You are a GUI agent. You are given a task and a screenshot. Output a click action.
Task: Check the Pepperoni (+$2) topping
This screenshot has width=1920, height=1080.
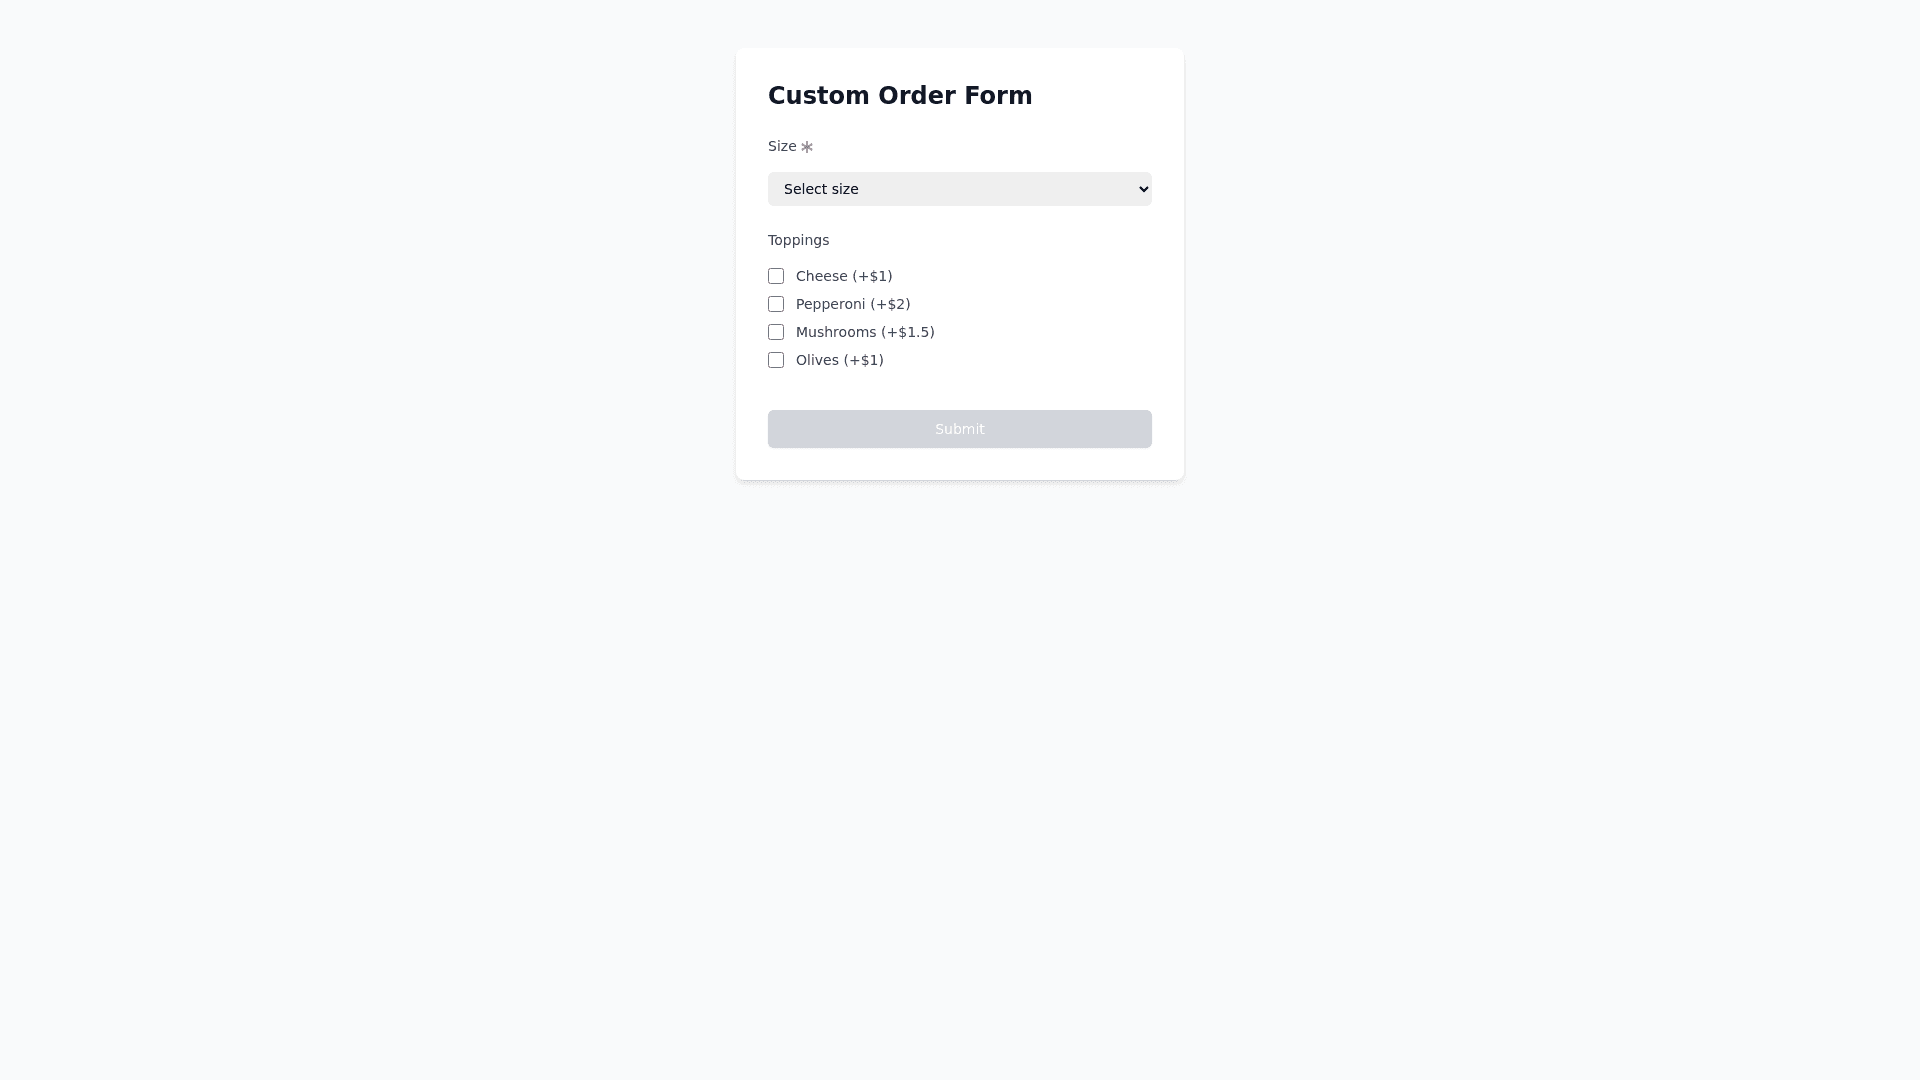point(776,304)
